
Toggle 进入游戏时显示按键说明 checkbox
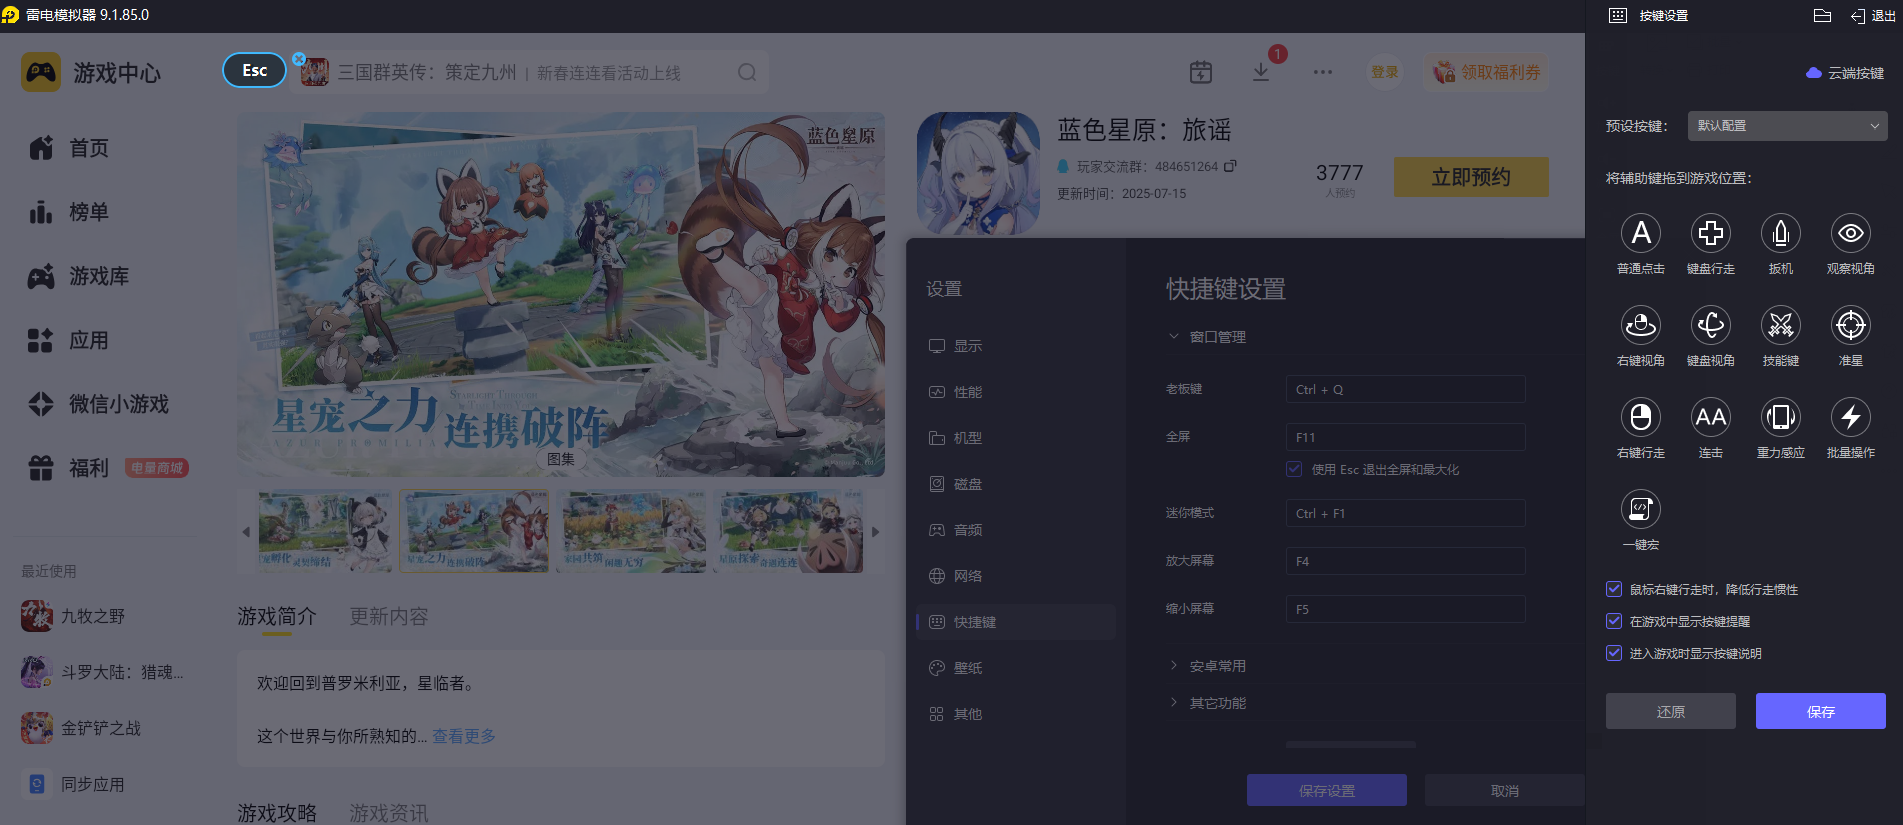(1614, 653)
